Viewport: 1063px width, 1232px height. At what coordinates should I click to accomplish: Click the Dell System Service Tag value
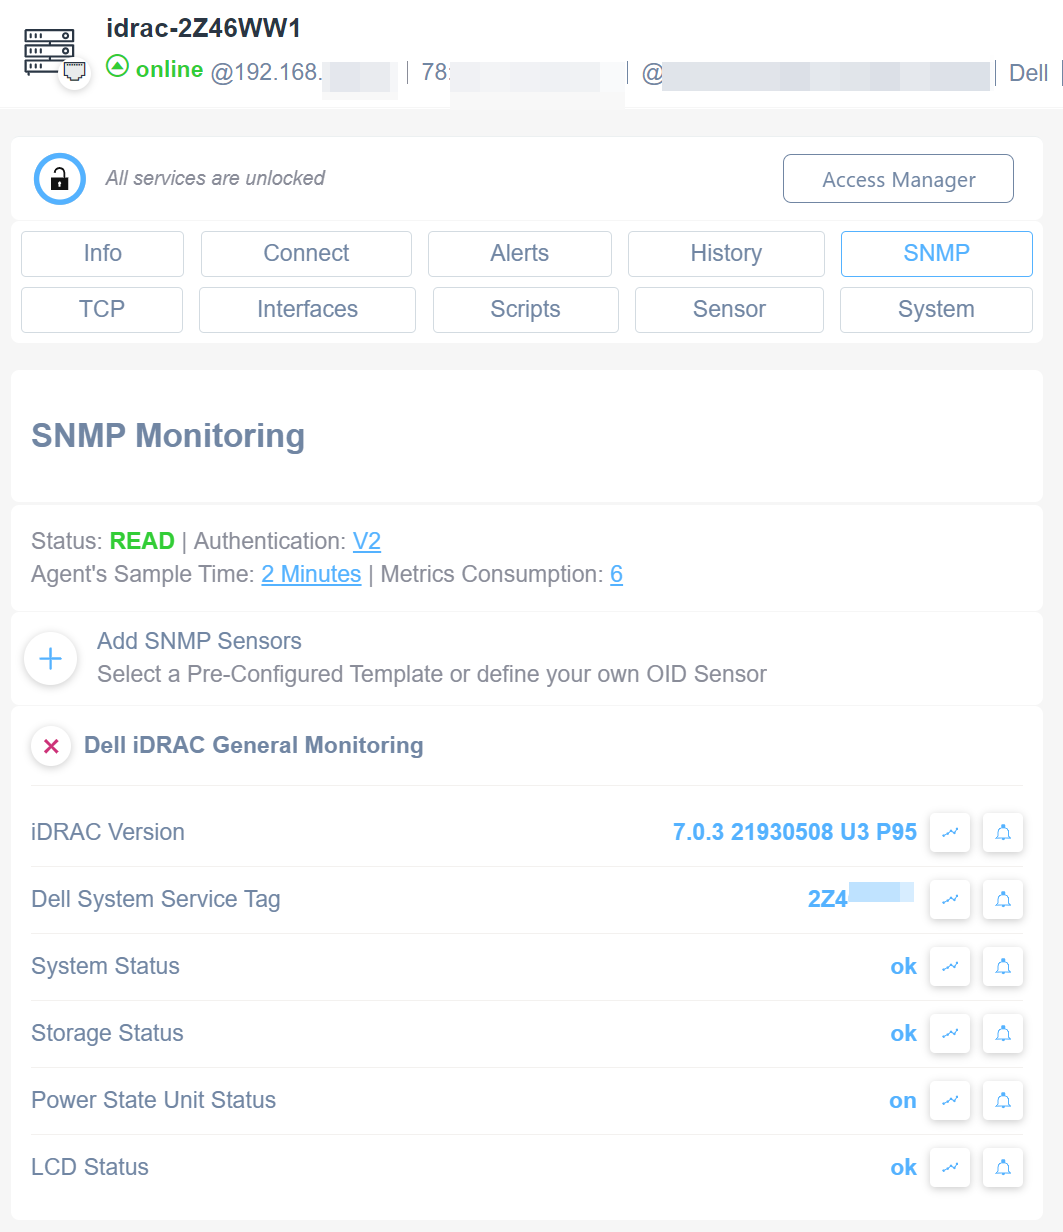(862, 898)
